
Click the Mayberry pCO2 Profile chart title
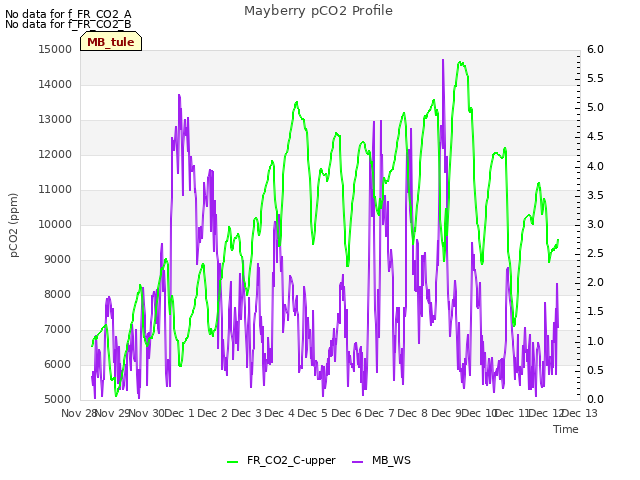coord(318,11)
